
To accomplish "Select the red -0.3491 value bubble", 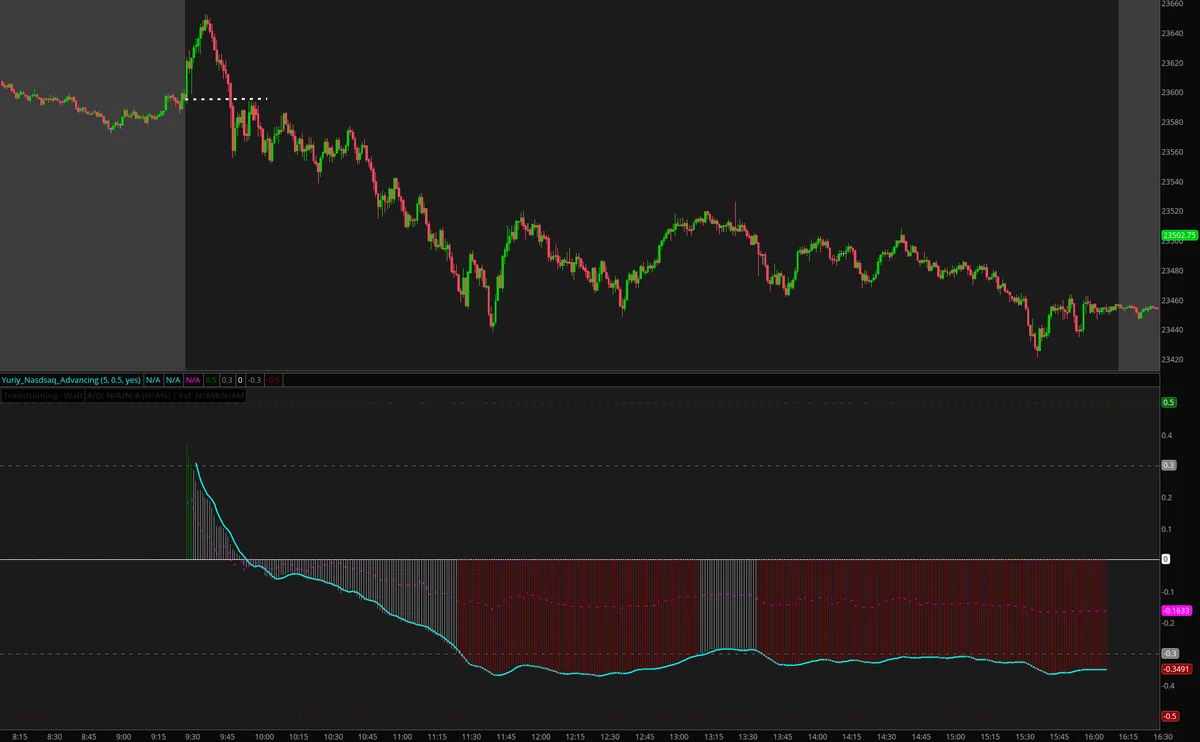I will [1175, 669].
